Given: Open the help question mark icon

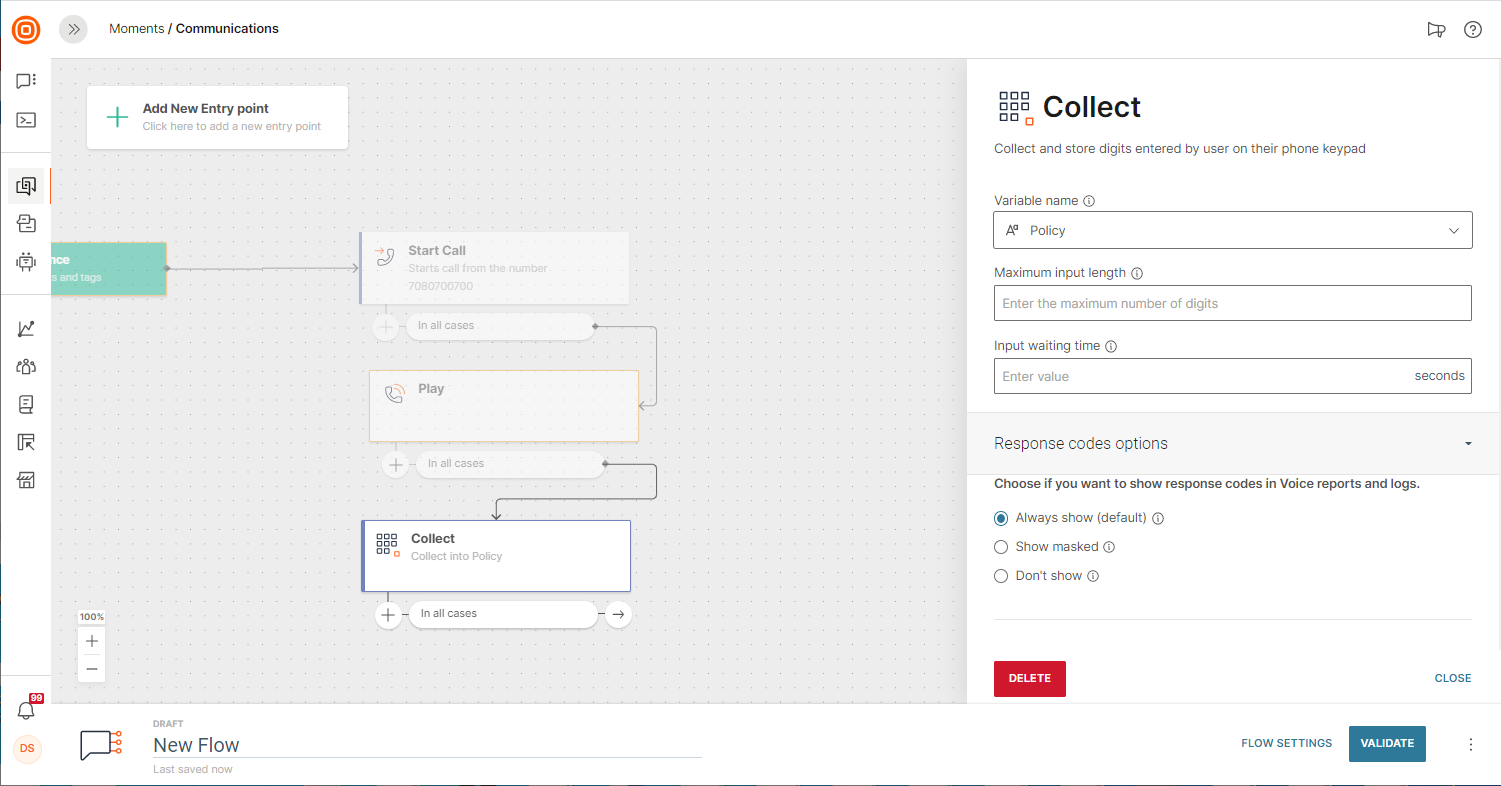Looking at the screenshot, I should (x=1472, y=29).
